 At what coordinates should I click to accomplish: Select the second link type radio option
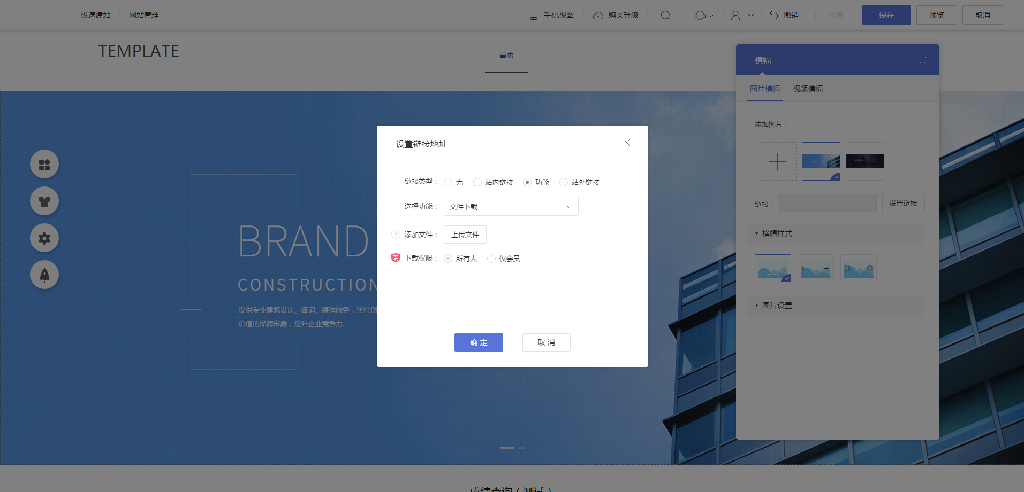477,182
